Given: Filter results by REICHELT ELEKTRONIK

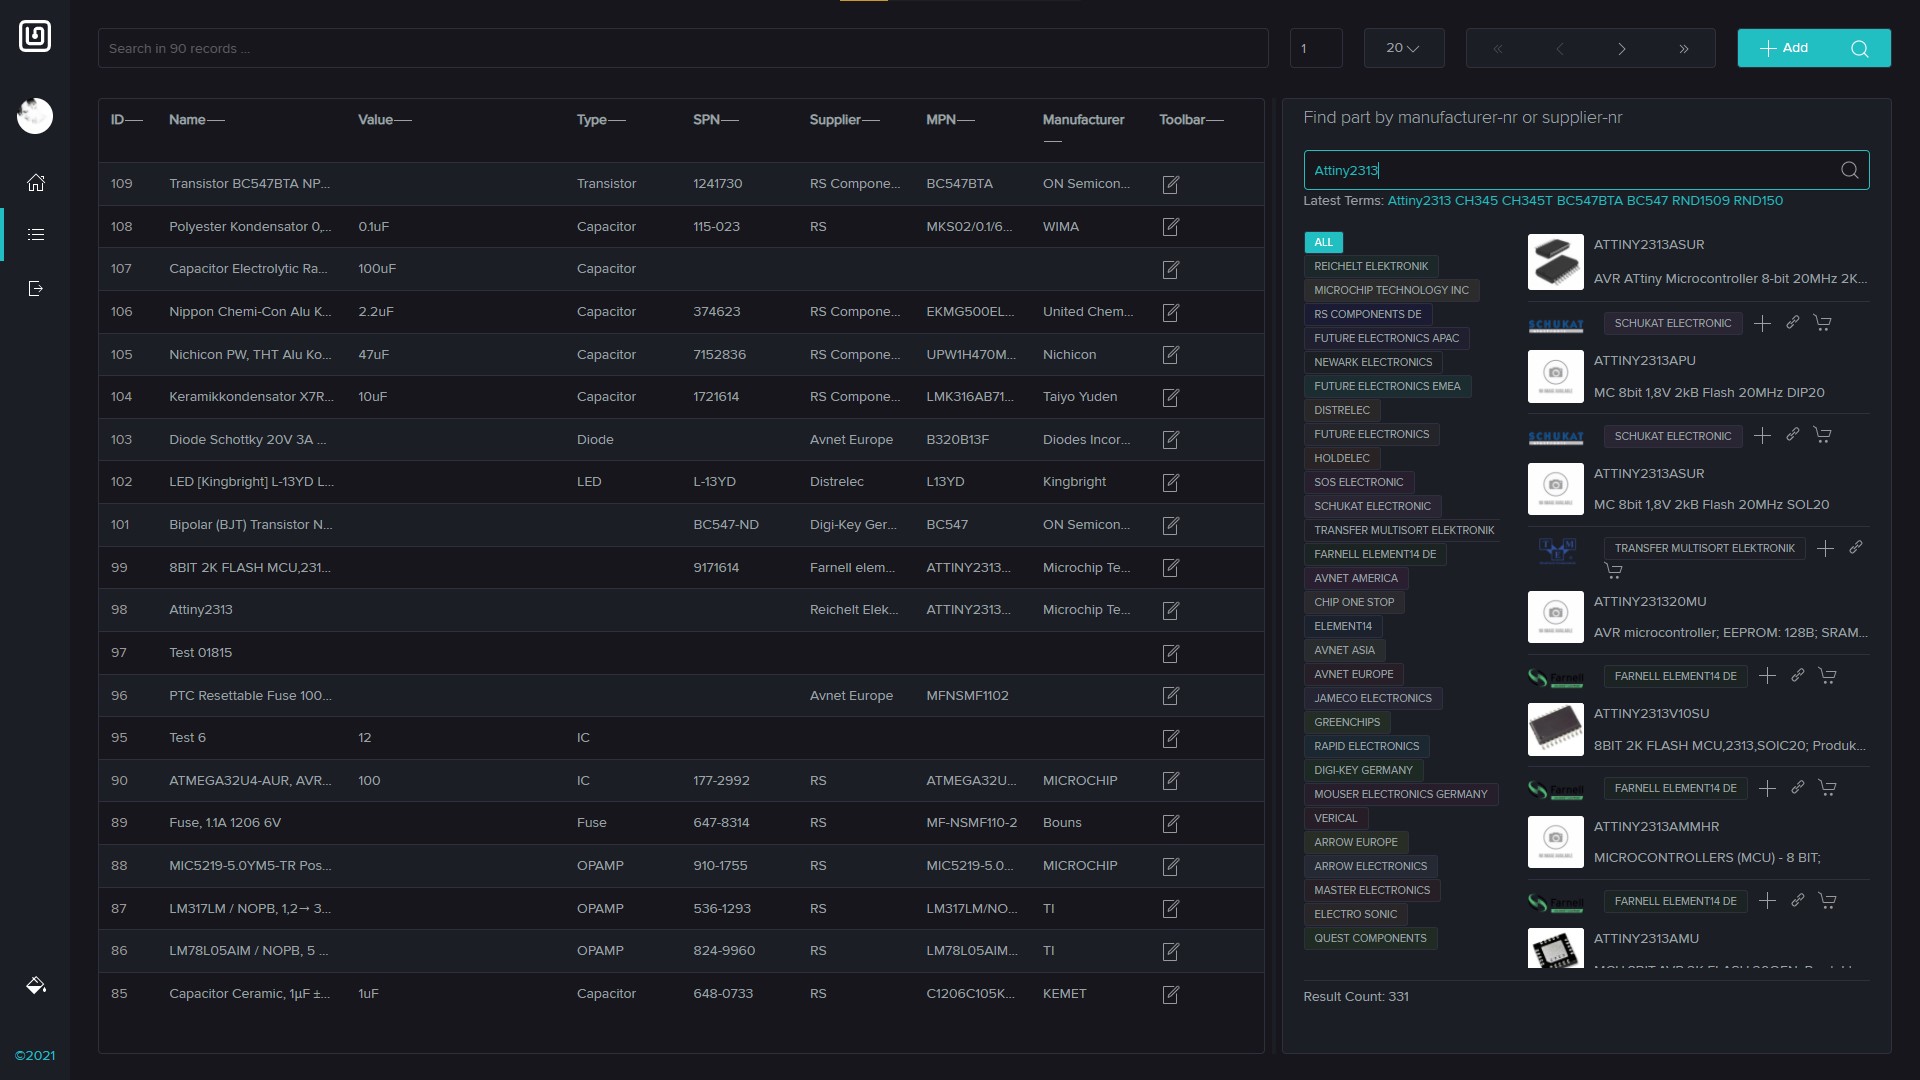Looking at the screenshot, I should (1371, 266).
